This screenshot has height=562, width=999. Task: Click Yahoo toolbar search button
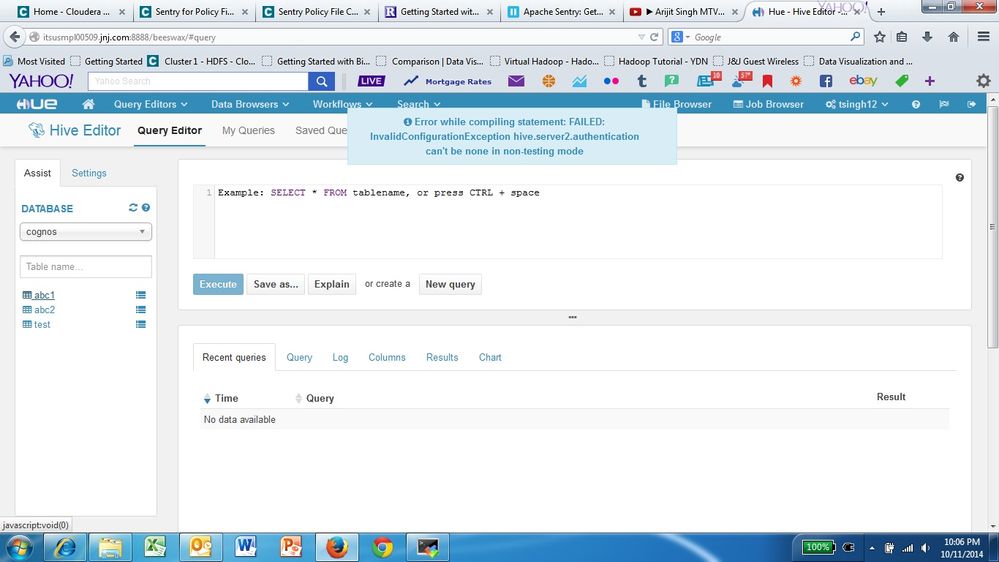click(322, 81)
